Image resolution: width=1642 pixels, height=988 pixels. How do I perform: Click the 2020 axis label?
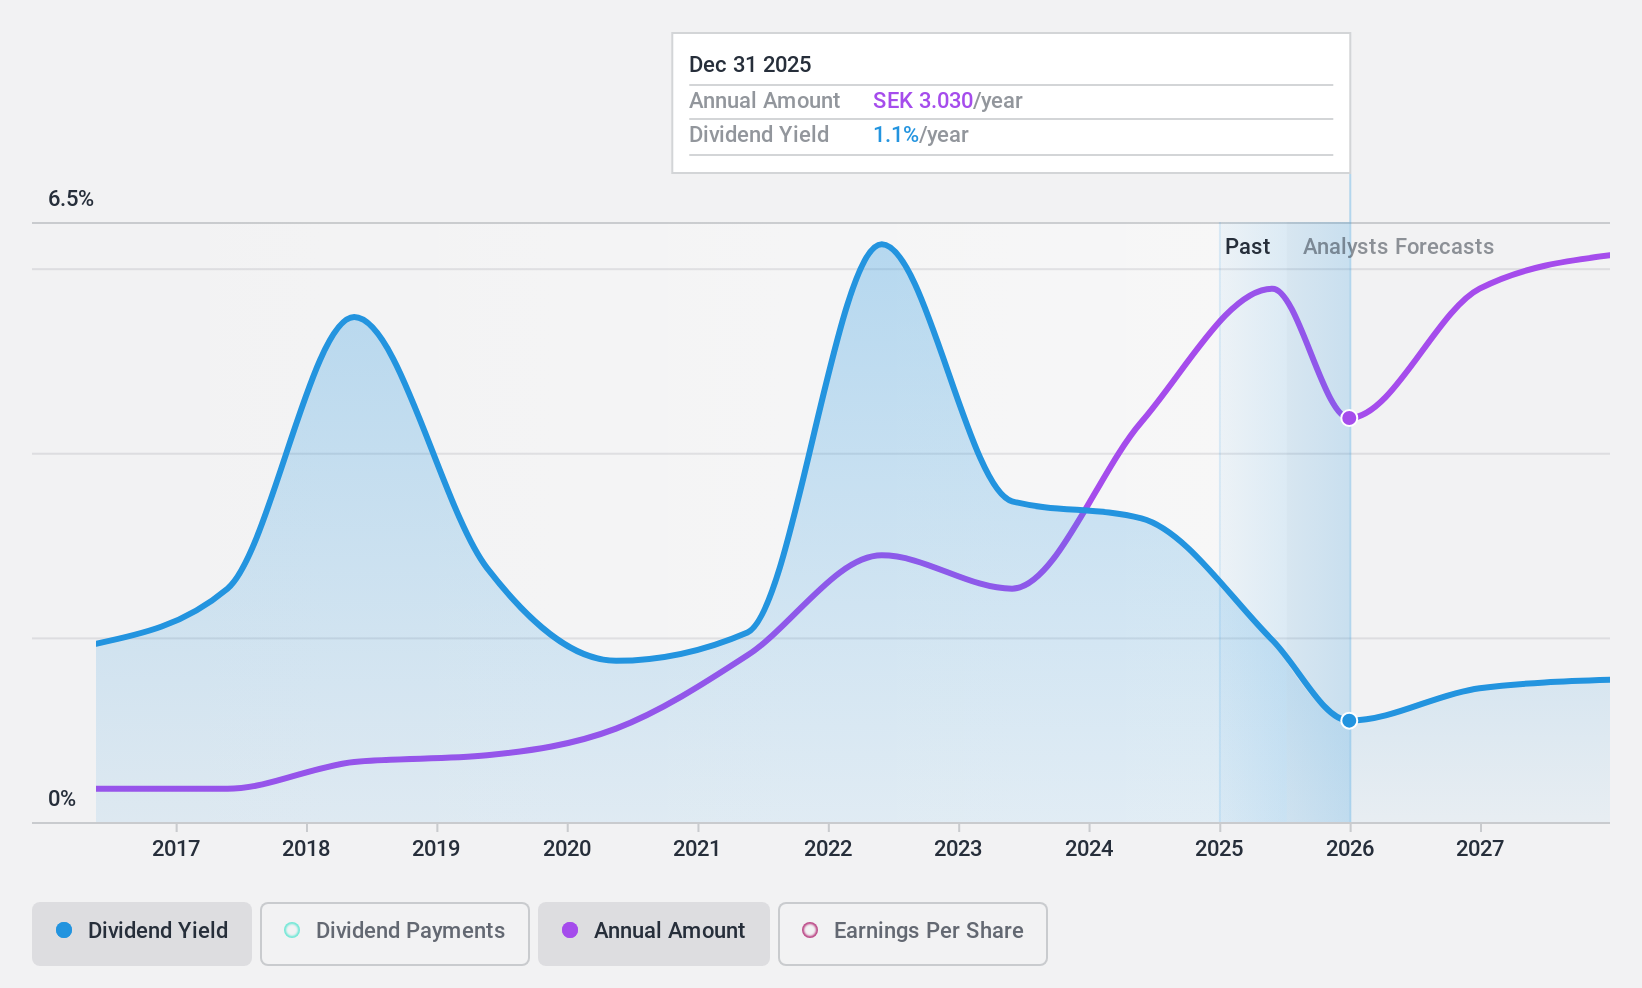pyautogui.click(x=567, y=849)
